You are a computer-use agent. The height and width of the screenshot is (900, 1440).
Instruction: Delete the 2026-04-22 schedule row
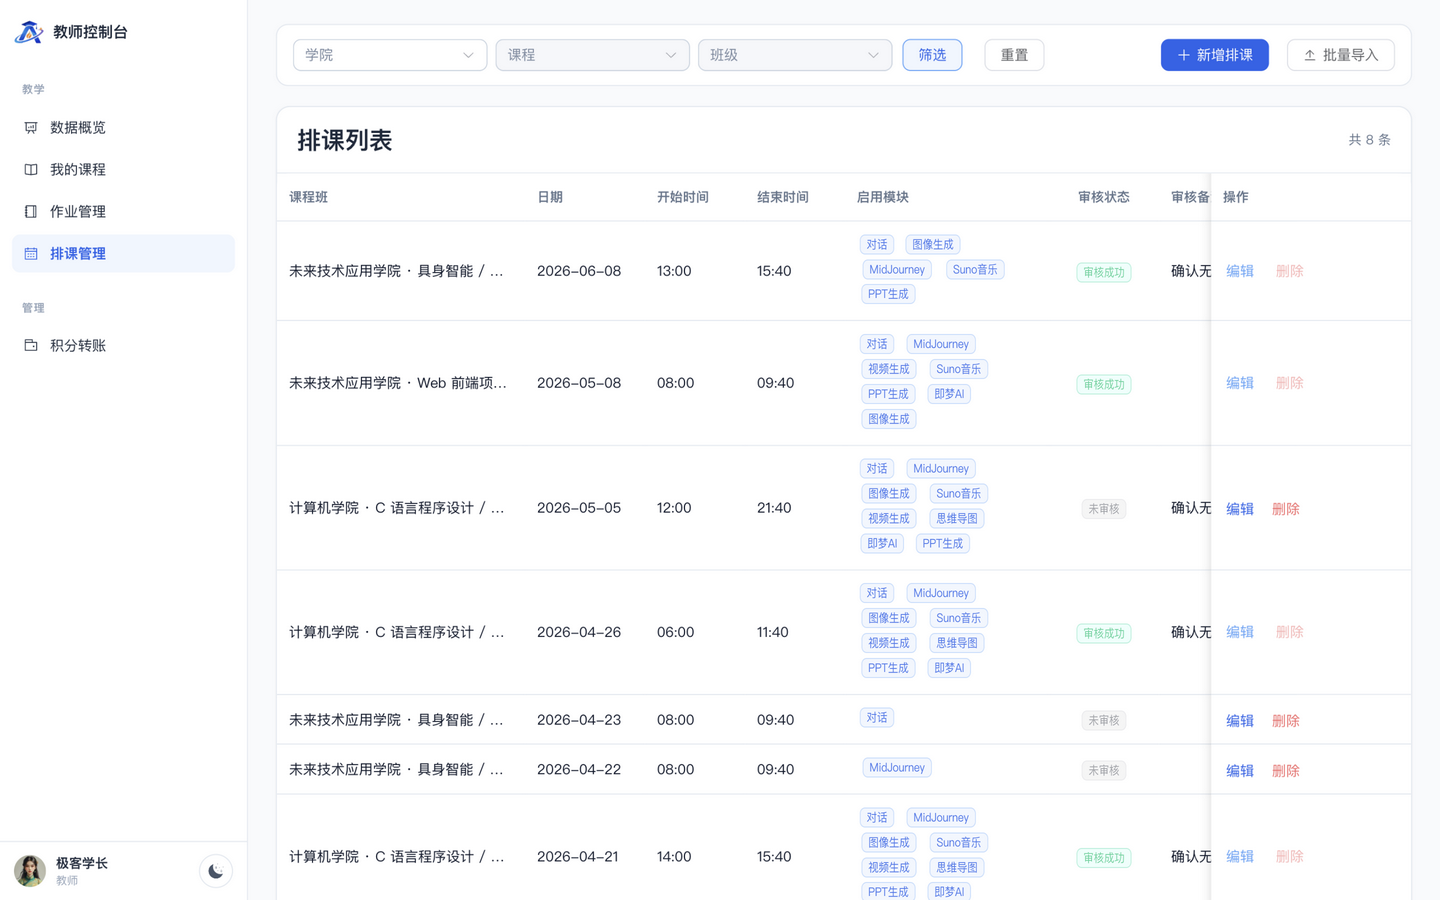tap(1286, 771)
